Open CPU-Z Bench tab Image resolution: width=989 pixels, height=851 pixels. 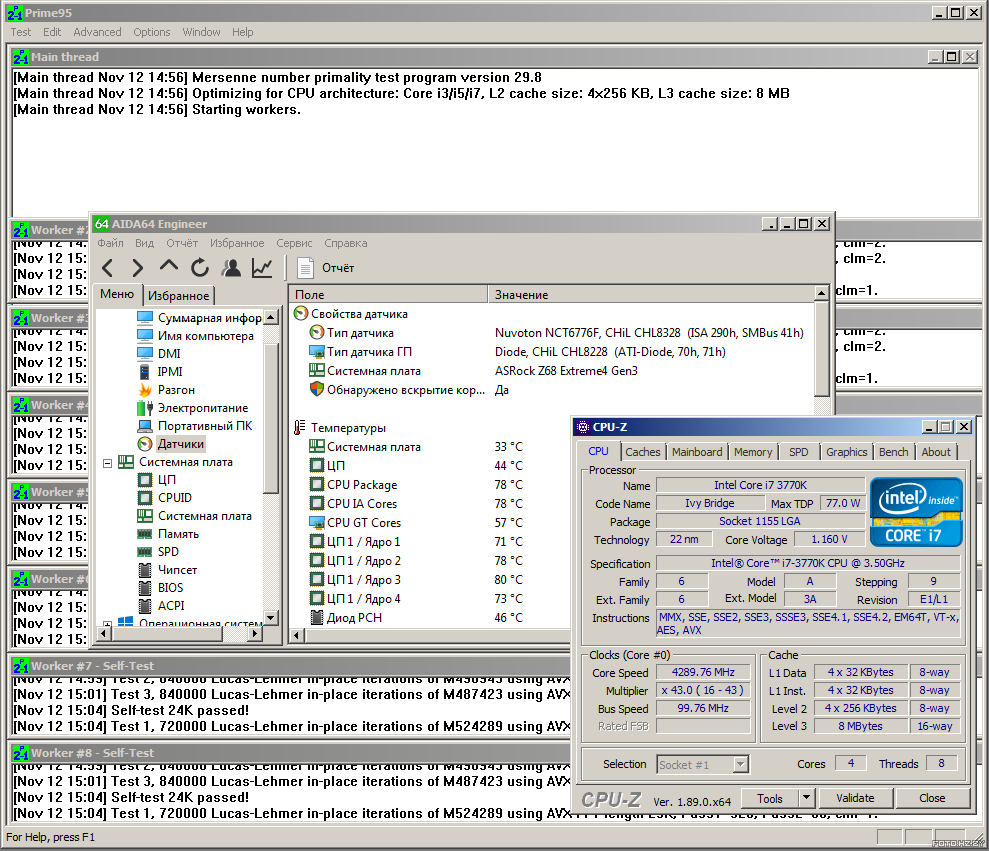point(894,452)
